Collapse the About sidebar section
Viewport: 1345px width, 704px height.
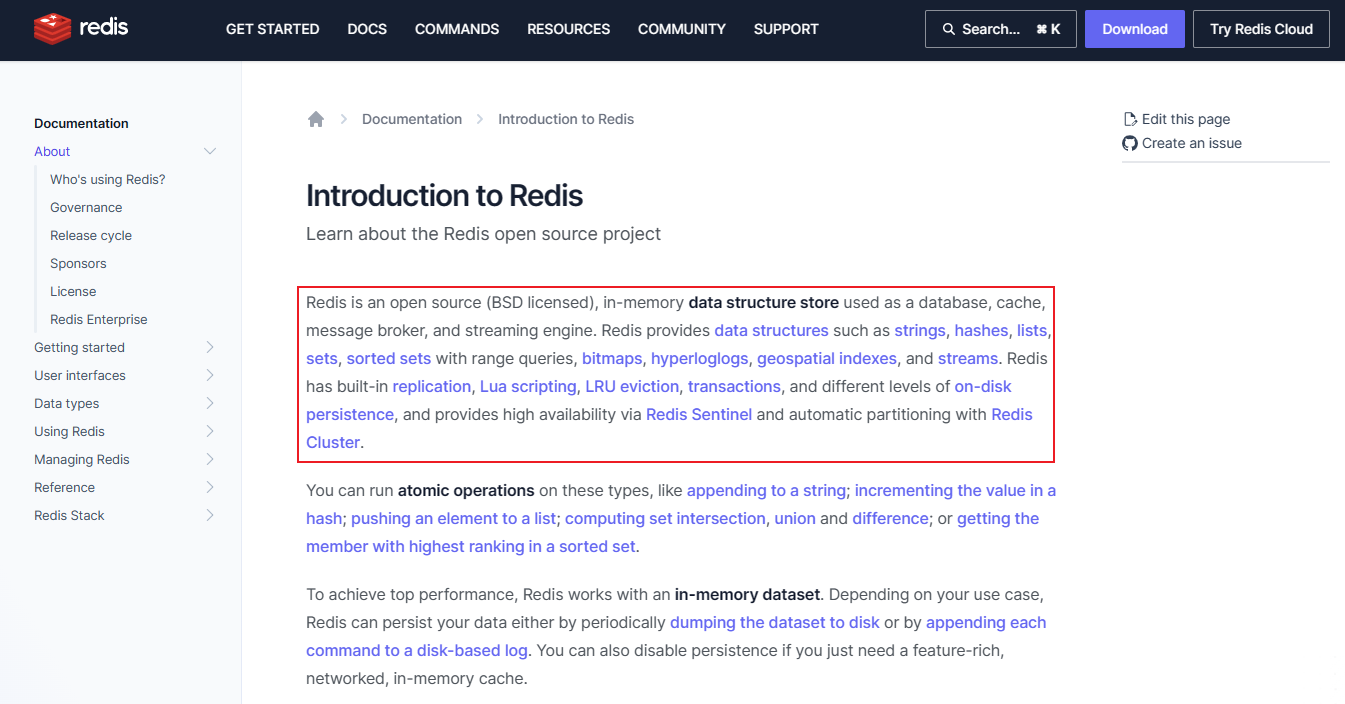(x=210, y=151)
